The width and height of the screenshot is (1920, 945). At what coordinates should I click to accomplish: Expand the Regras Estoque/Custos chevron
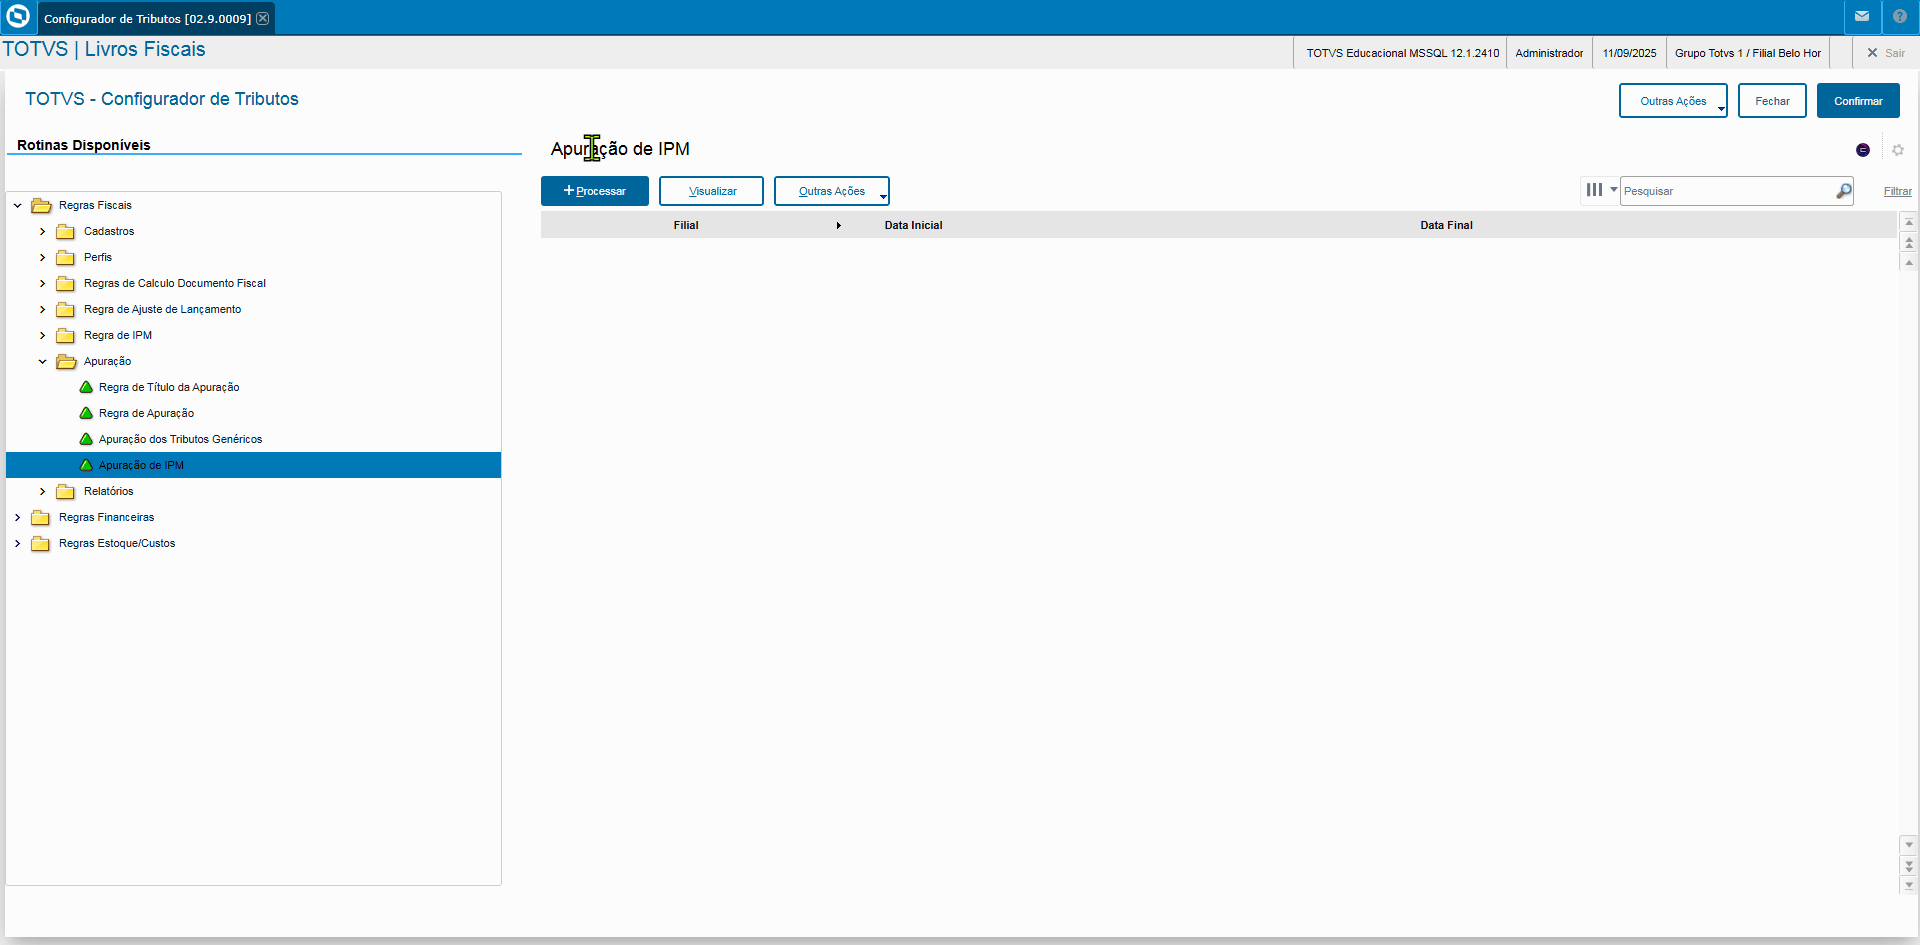17,543
